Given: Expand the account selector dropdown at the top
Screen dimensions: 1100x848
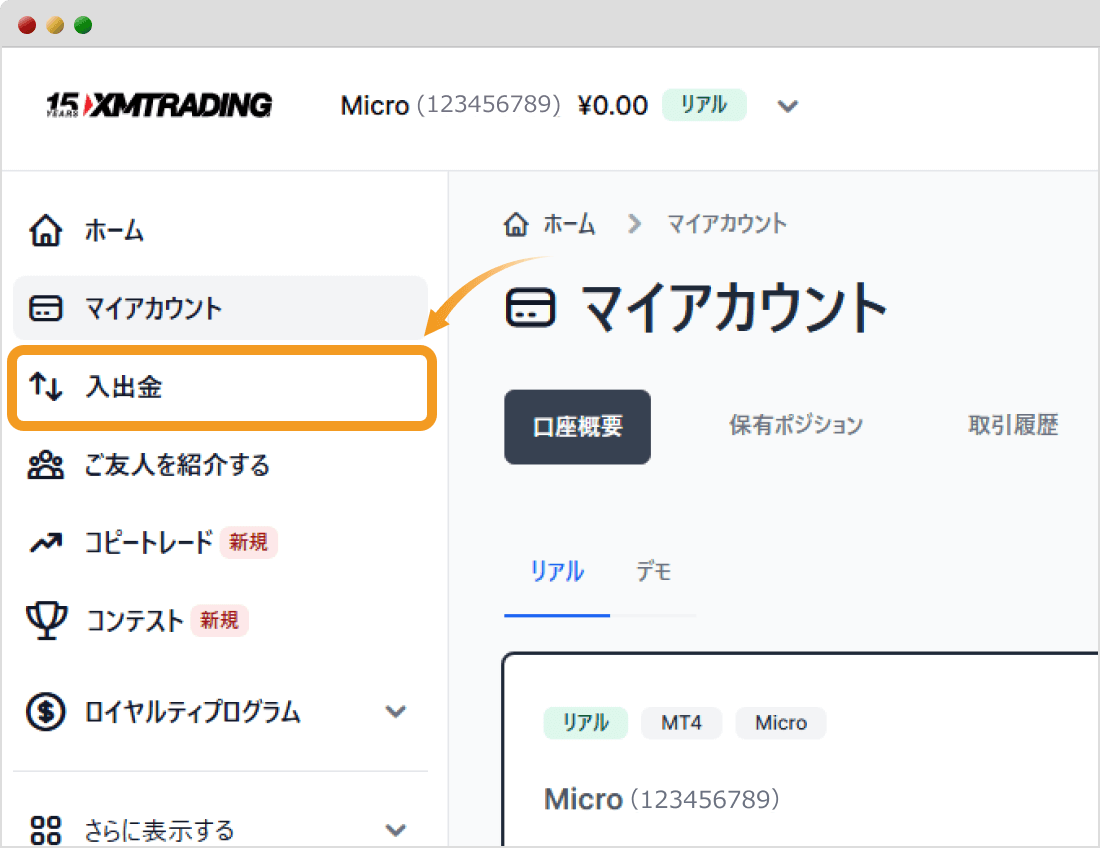Looking at the screenshot, I should [x=788, y=106].
